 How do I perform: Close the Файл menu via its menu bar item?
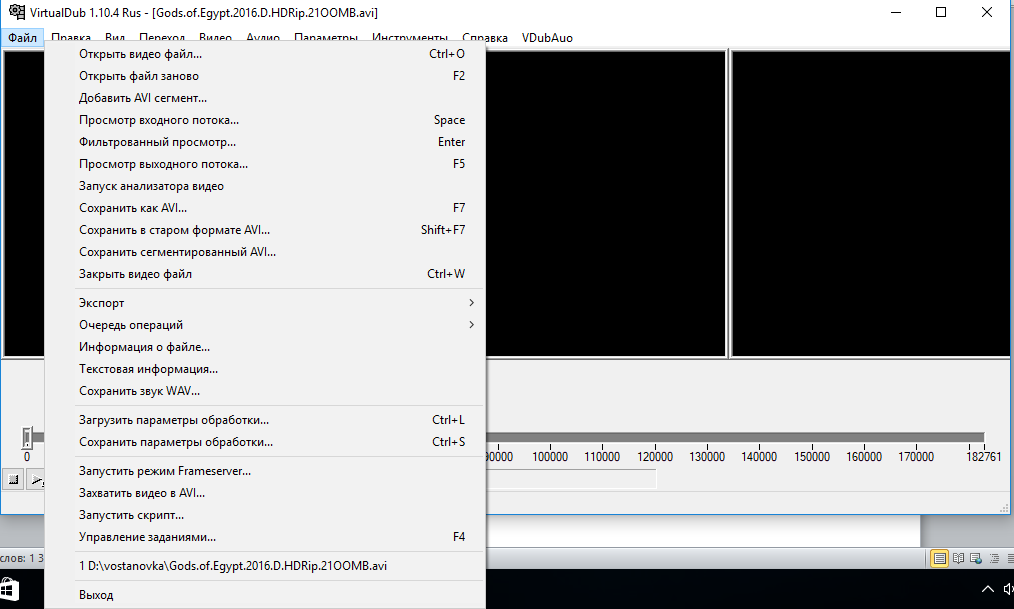click(23, 37)
